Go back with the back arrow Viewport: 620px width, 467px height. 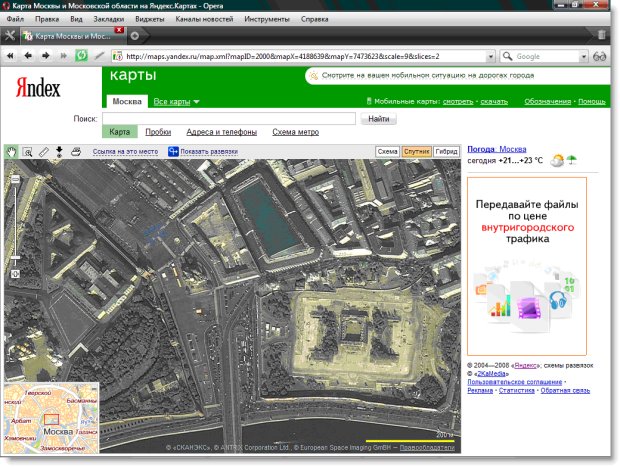pos(28,56)
